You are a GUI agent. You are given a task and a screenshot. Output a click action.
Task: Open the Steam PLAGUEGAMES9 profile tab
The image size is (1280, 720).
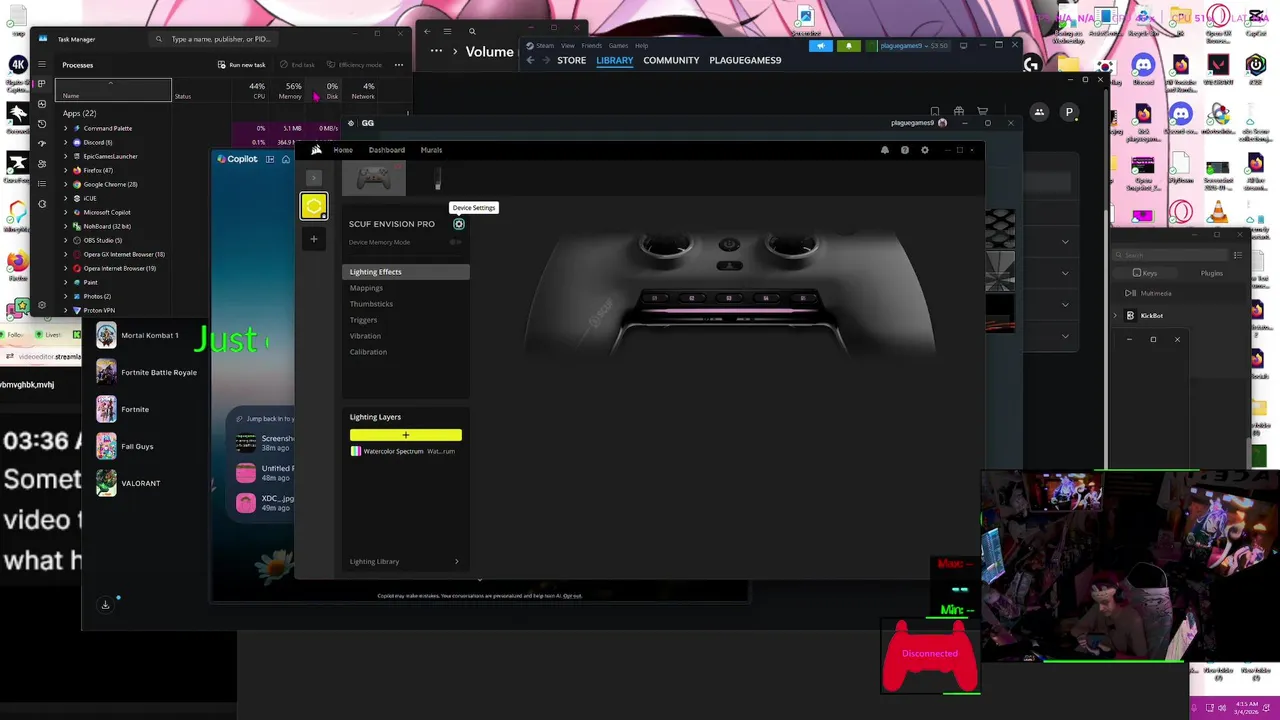[x=745, y=60]
